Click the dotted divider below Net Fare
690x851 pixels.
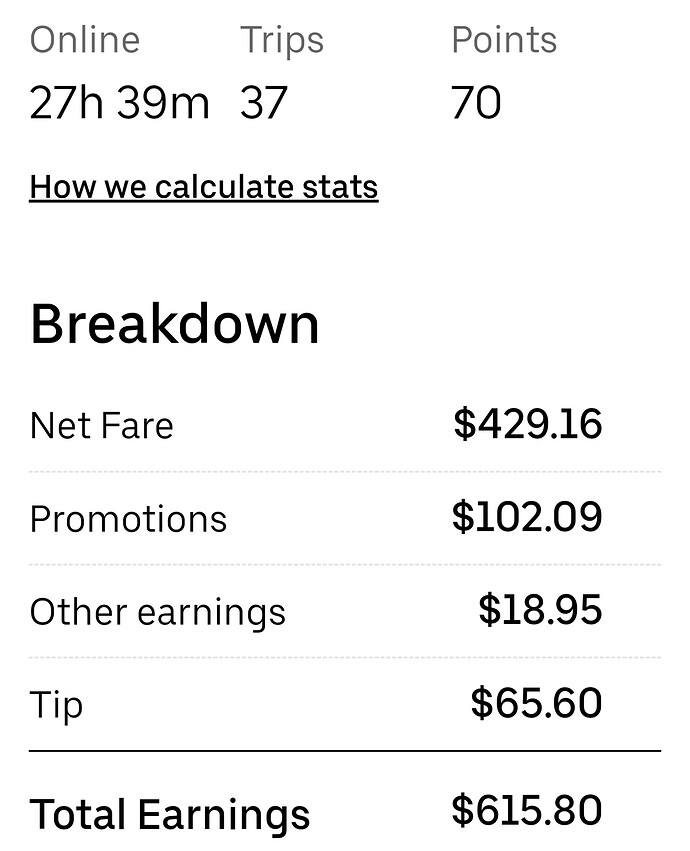pyautogui.click(x=345, y=471)
